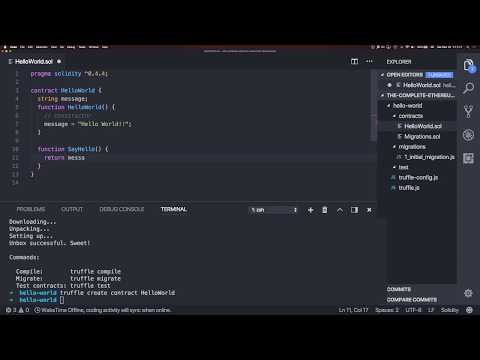480x360 pixels.
Task: Switch to the Problems tab
Action: tap(31, 209)
